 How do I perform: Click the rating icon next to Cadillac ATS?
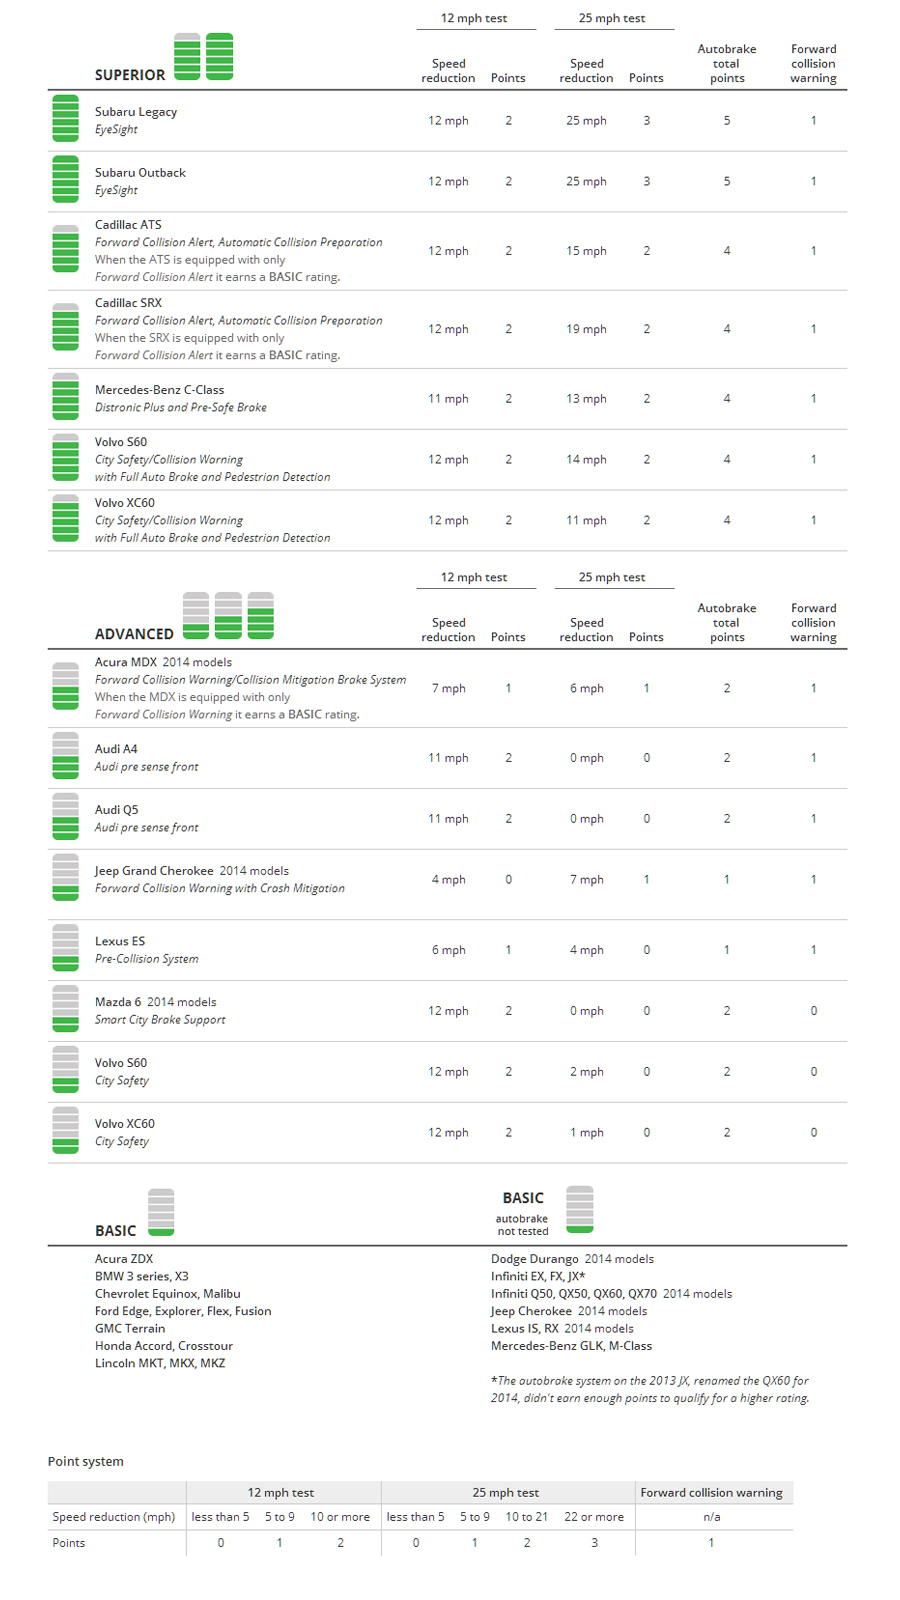click(x=65, y=249)
